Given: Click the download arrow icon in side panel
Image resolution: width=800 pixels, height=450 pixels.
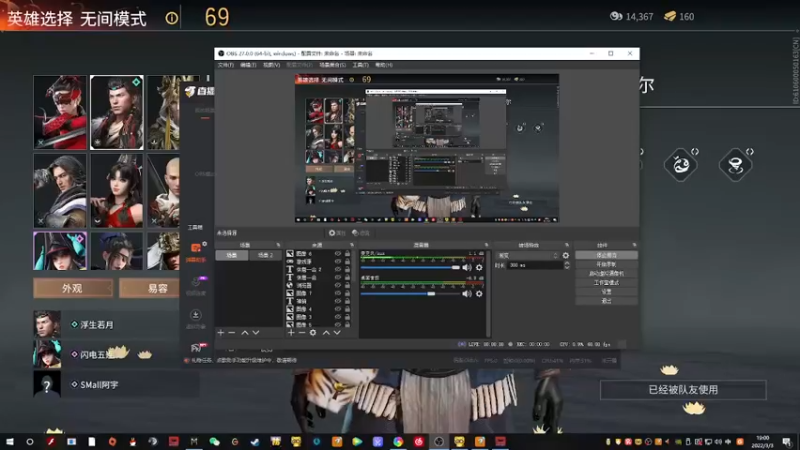Looking at the screenshot, I should point(195,315).
